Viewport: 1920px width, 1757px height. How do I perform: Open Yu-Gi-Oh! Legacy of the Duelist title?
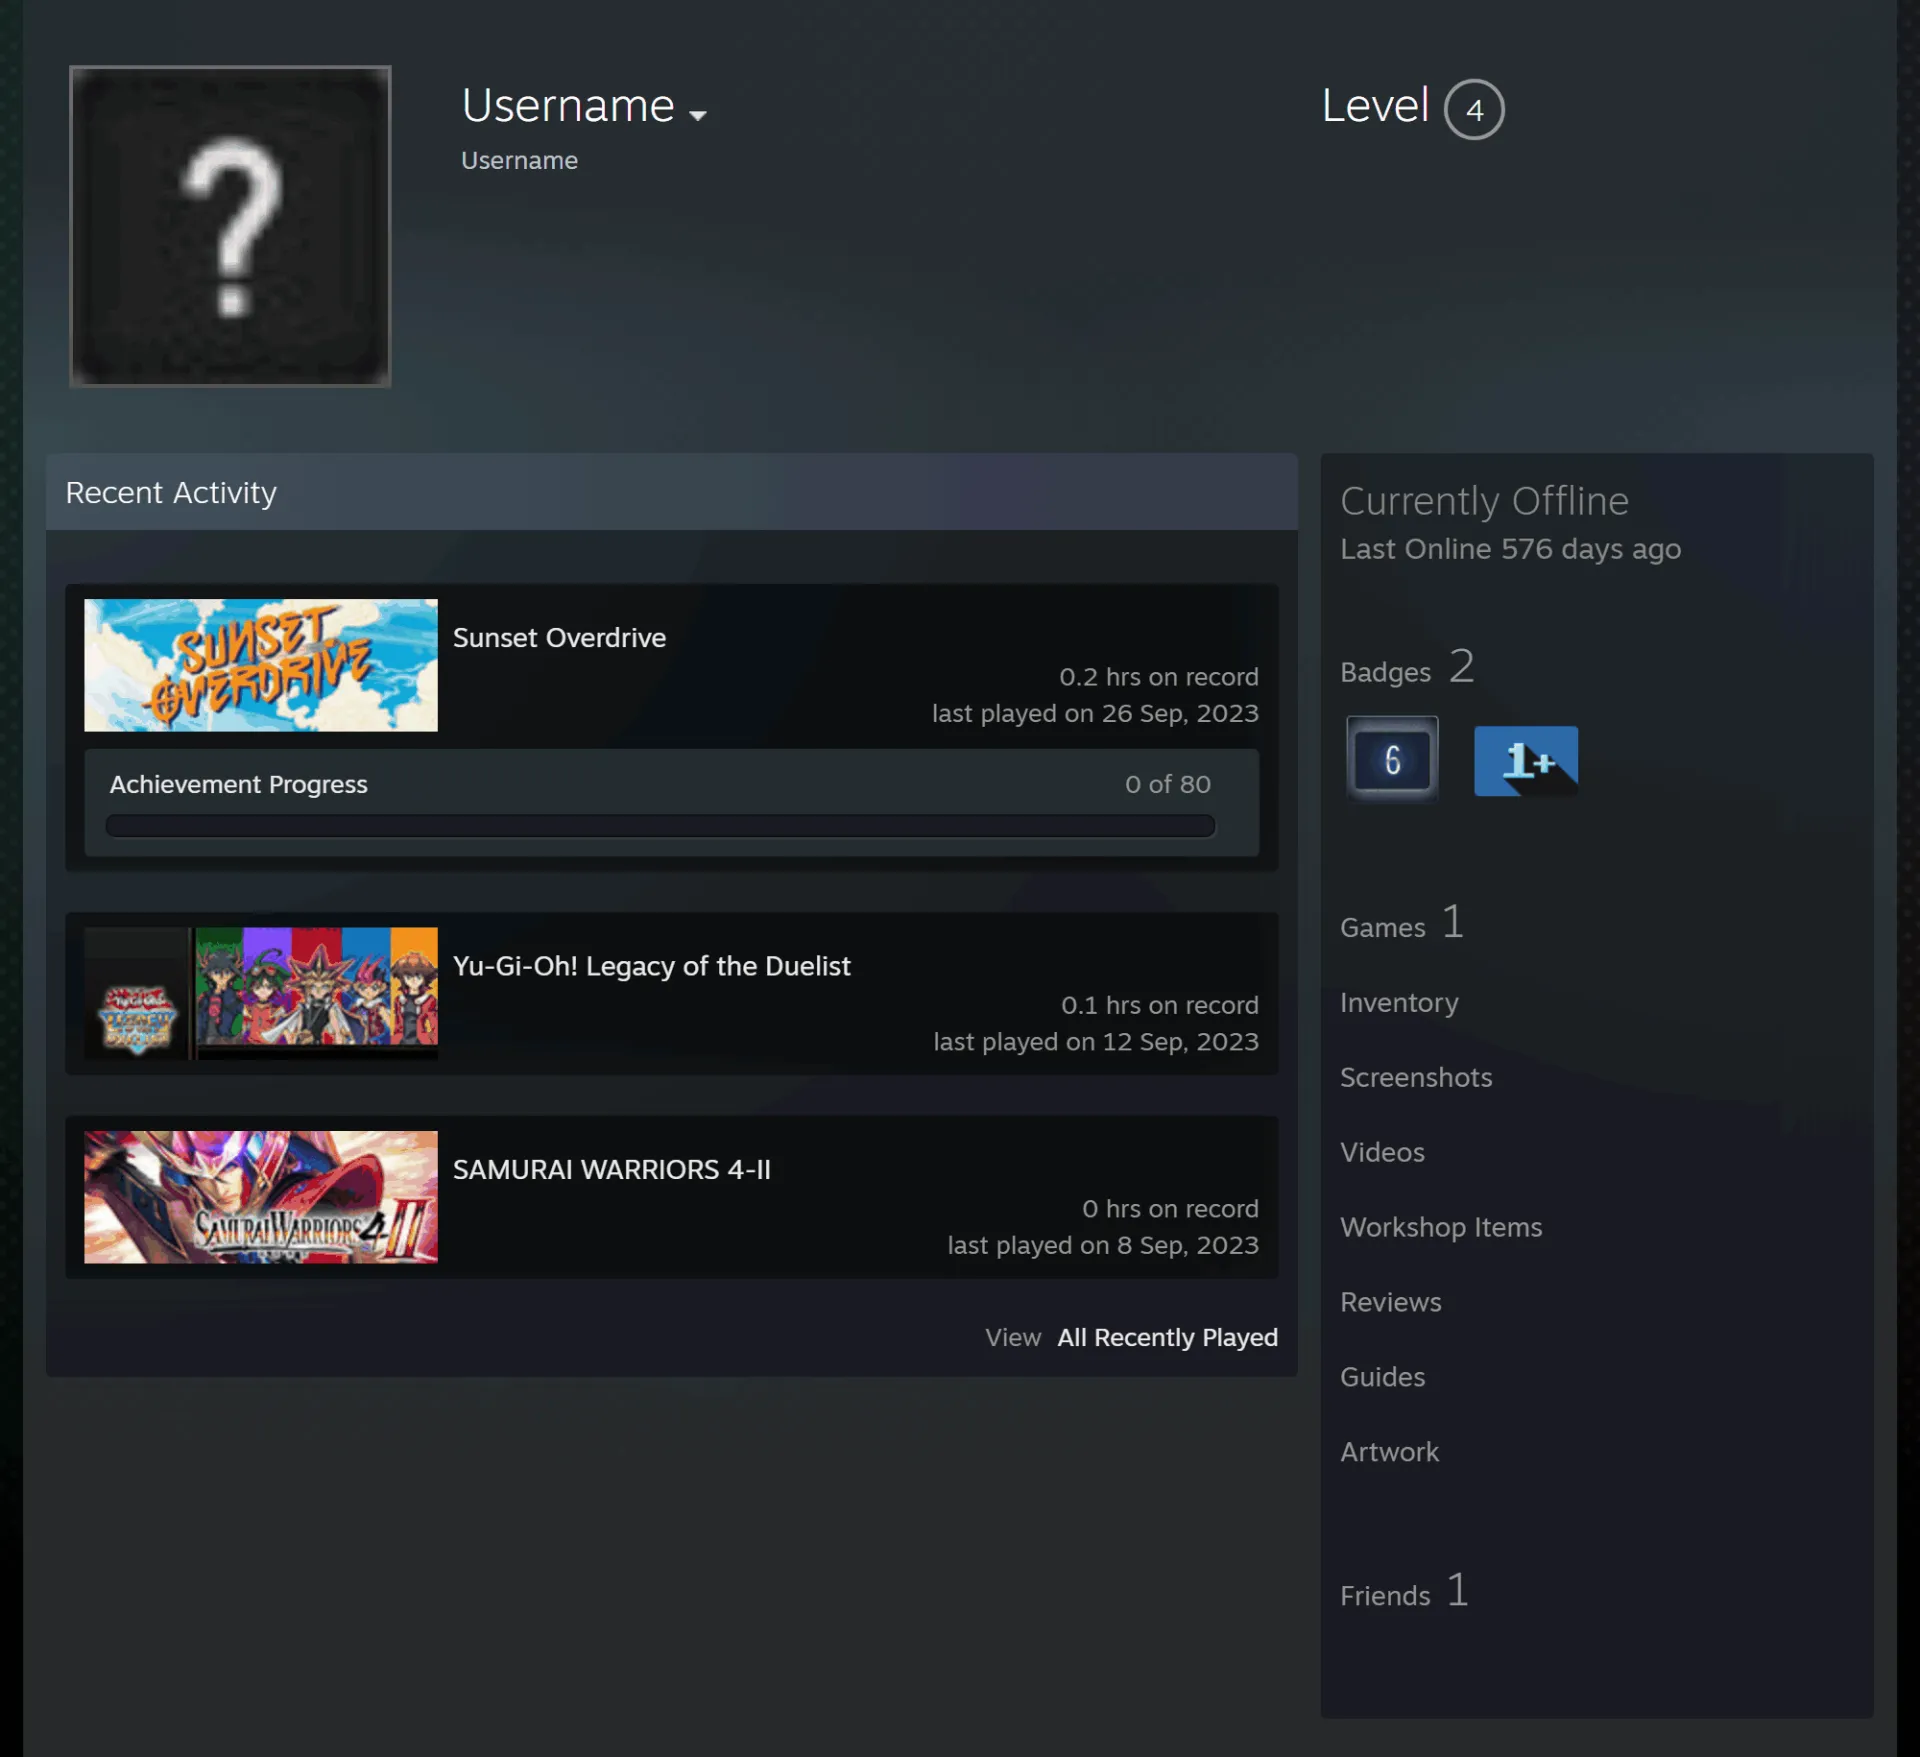[x=652, y=966]
